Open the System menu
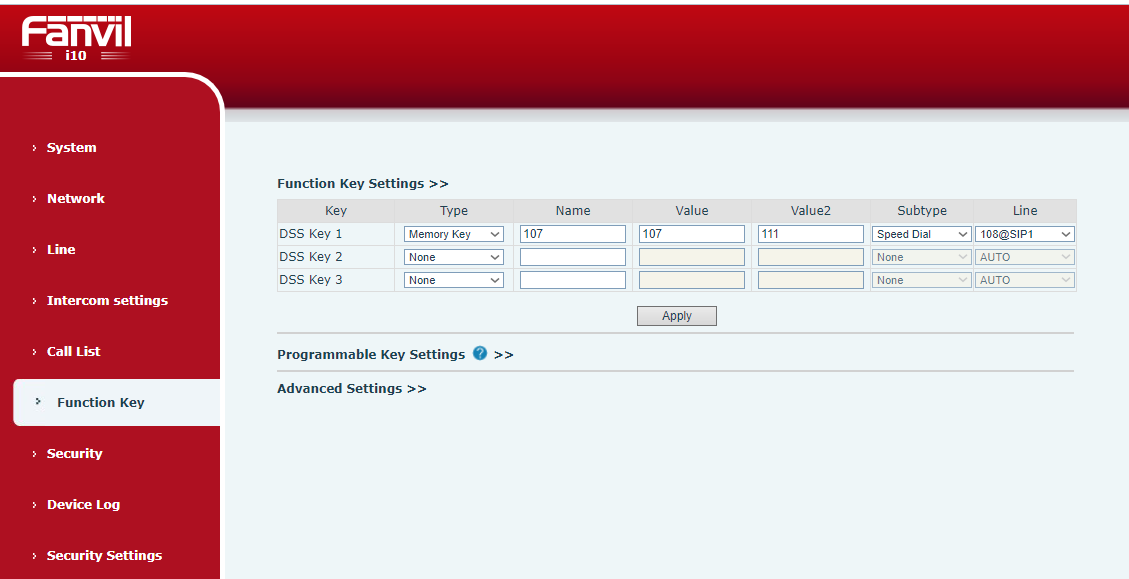Screen dimensions: 1129x579 click(x=71, y=148)
